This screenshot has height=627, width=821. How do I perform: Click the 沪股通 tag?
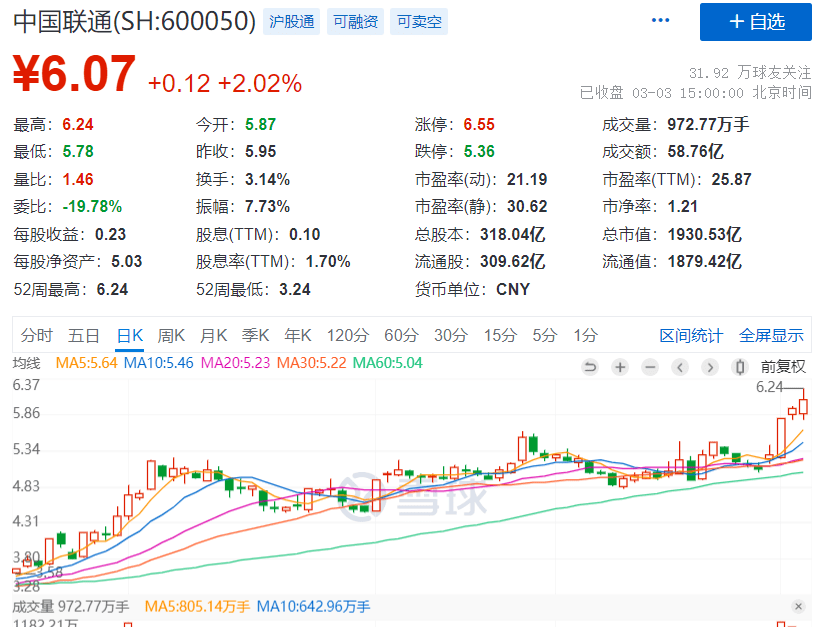point(292,22)
